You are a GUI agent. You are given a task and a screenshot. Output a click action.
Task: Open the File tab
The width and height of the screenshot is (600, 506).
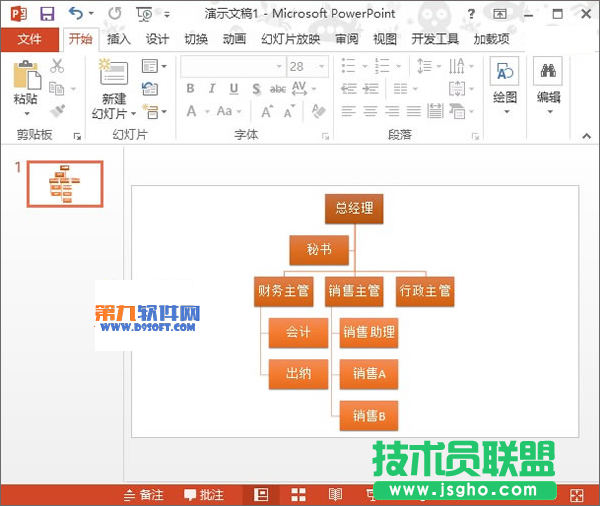[x=29, y=39]
